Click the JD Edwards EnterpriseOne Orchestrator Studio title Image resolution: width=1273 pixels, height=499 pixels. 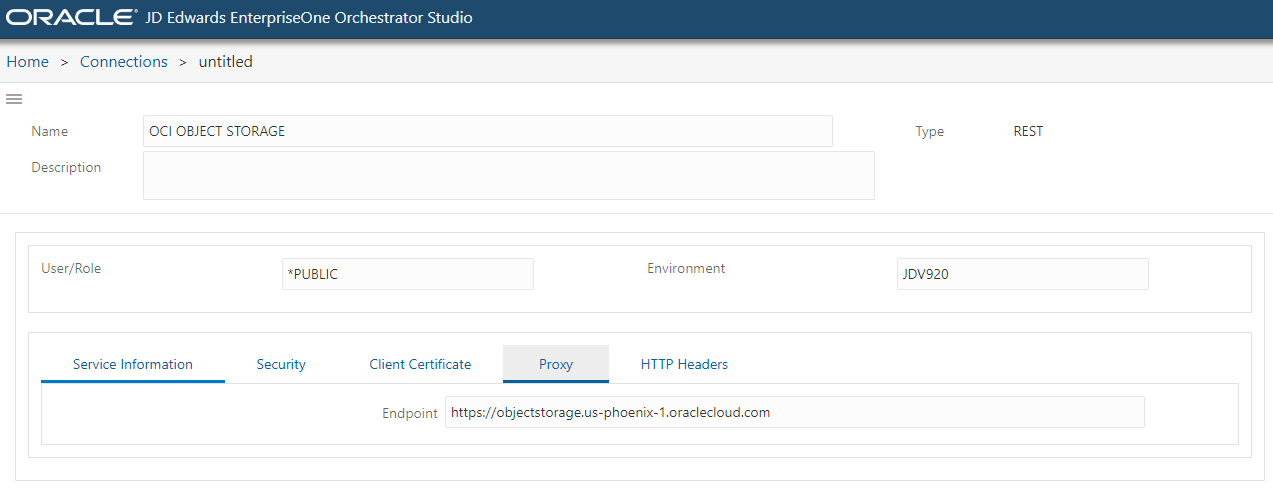310,18
